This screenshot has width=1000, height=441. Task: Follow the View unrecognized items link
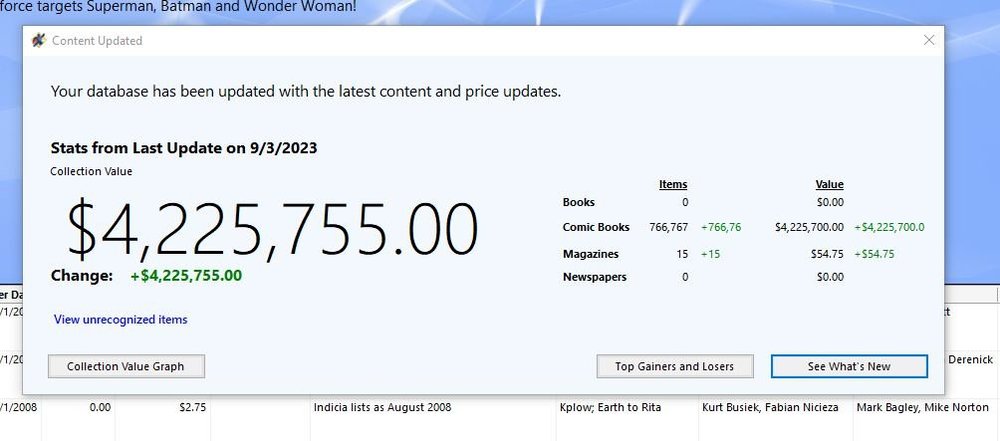[x=121, y=320]
